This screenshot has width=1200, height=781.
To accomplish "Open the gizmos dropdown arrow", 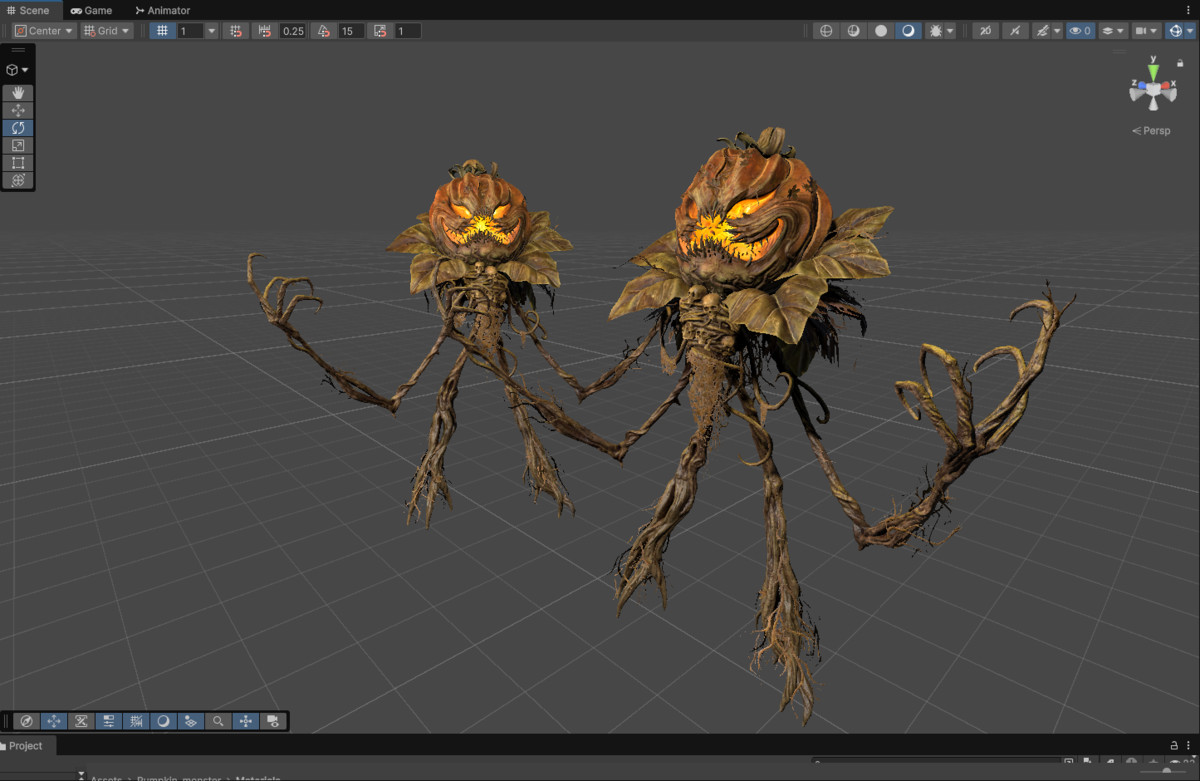I will (1190, 31).
